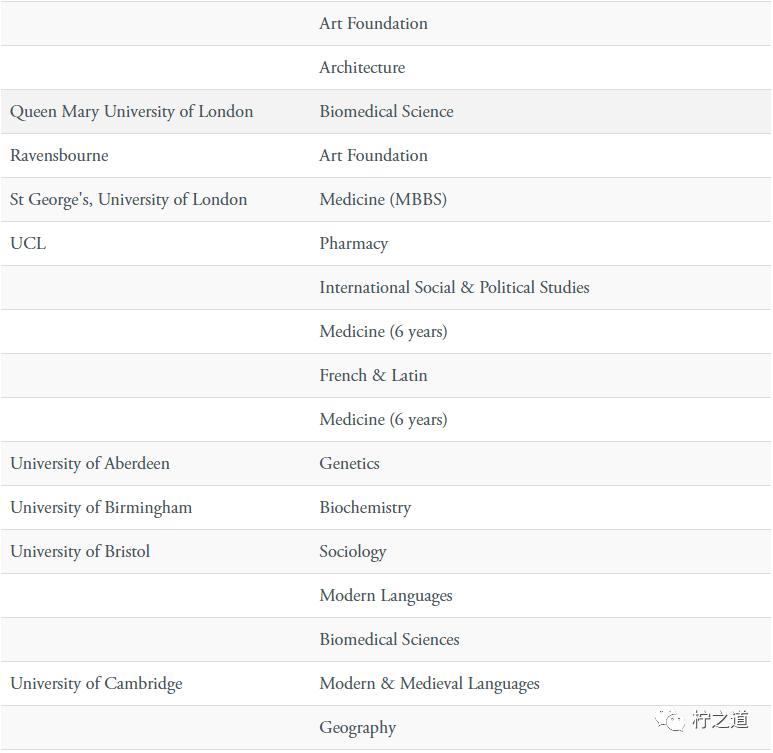Select the University of Birmingham entry
This screenshot has height=753, width=773.
point(101,507)
